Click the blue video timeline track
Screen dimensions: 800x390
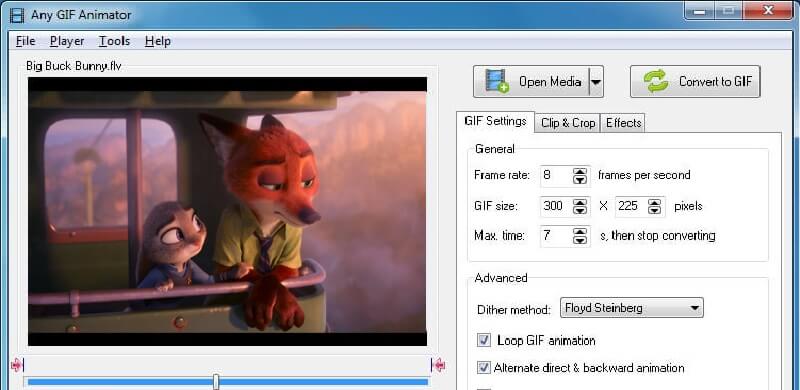point(228,382)
